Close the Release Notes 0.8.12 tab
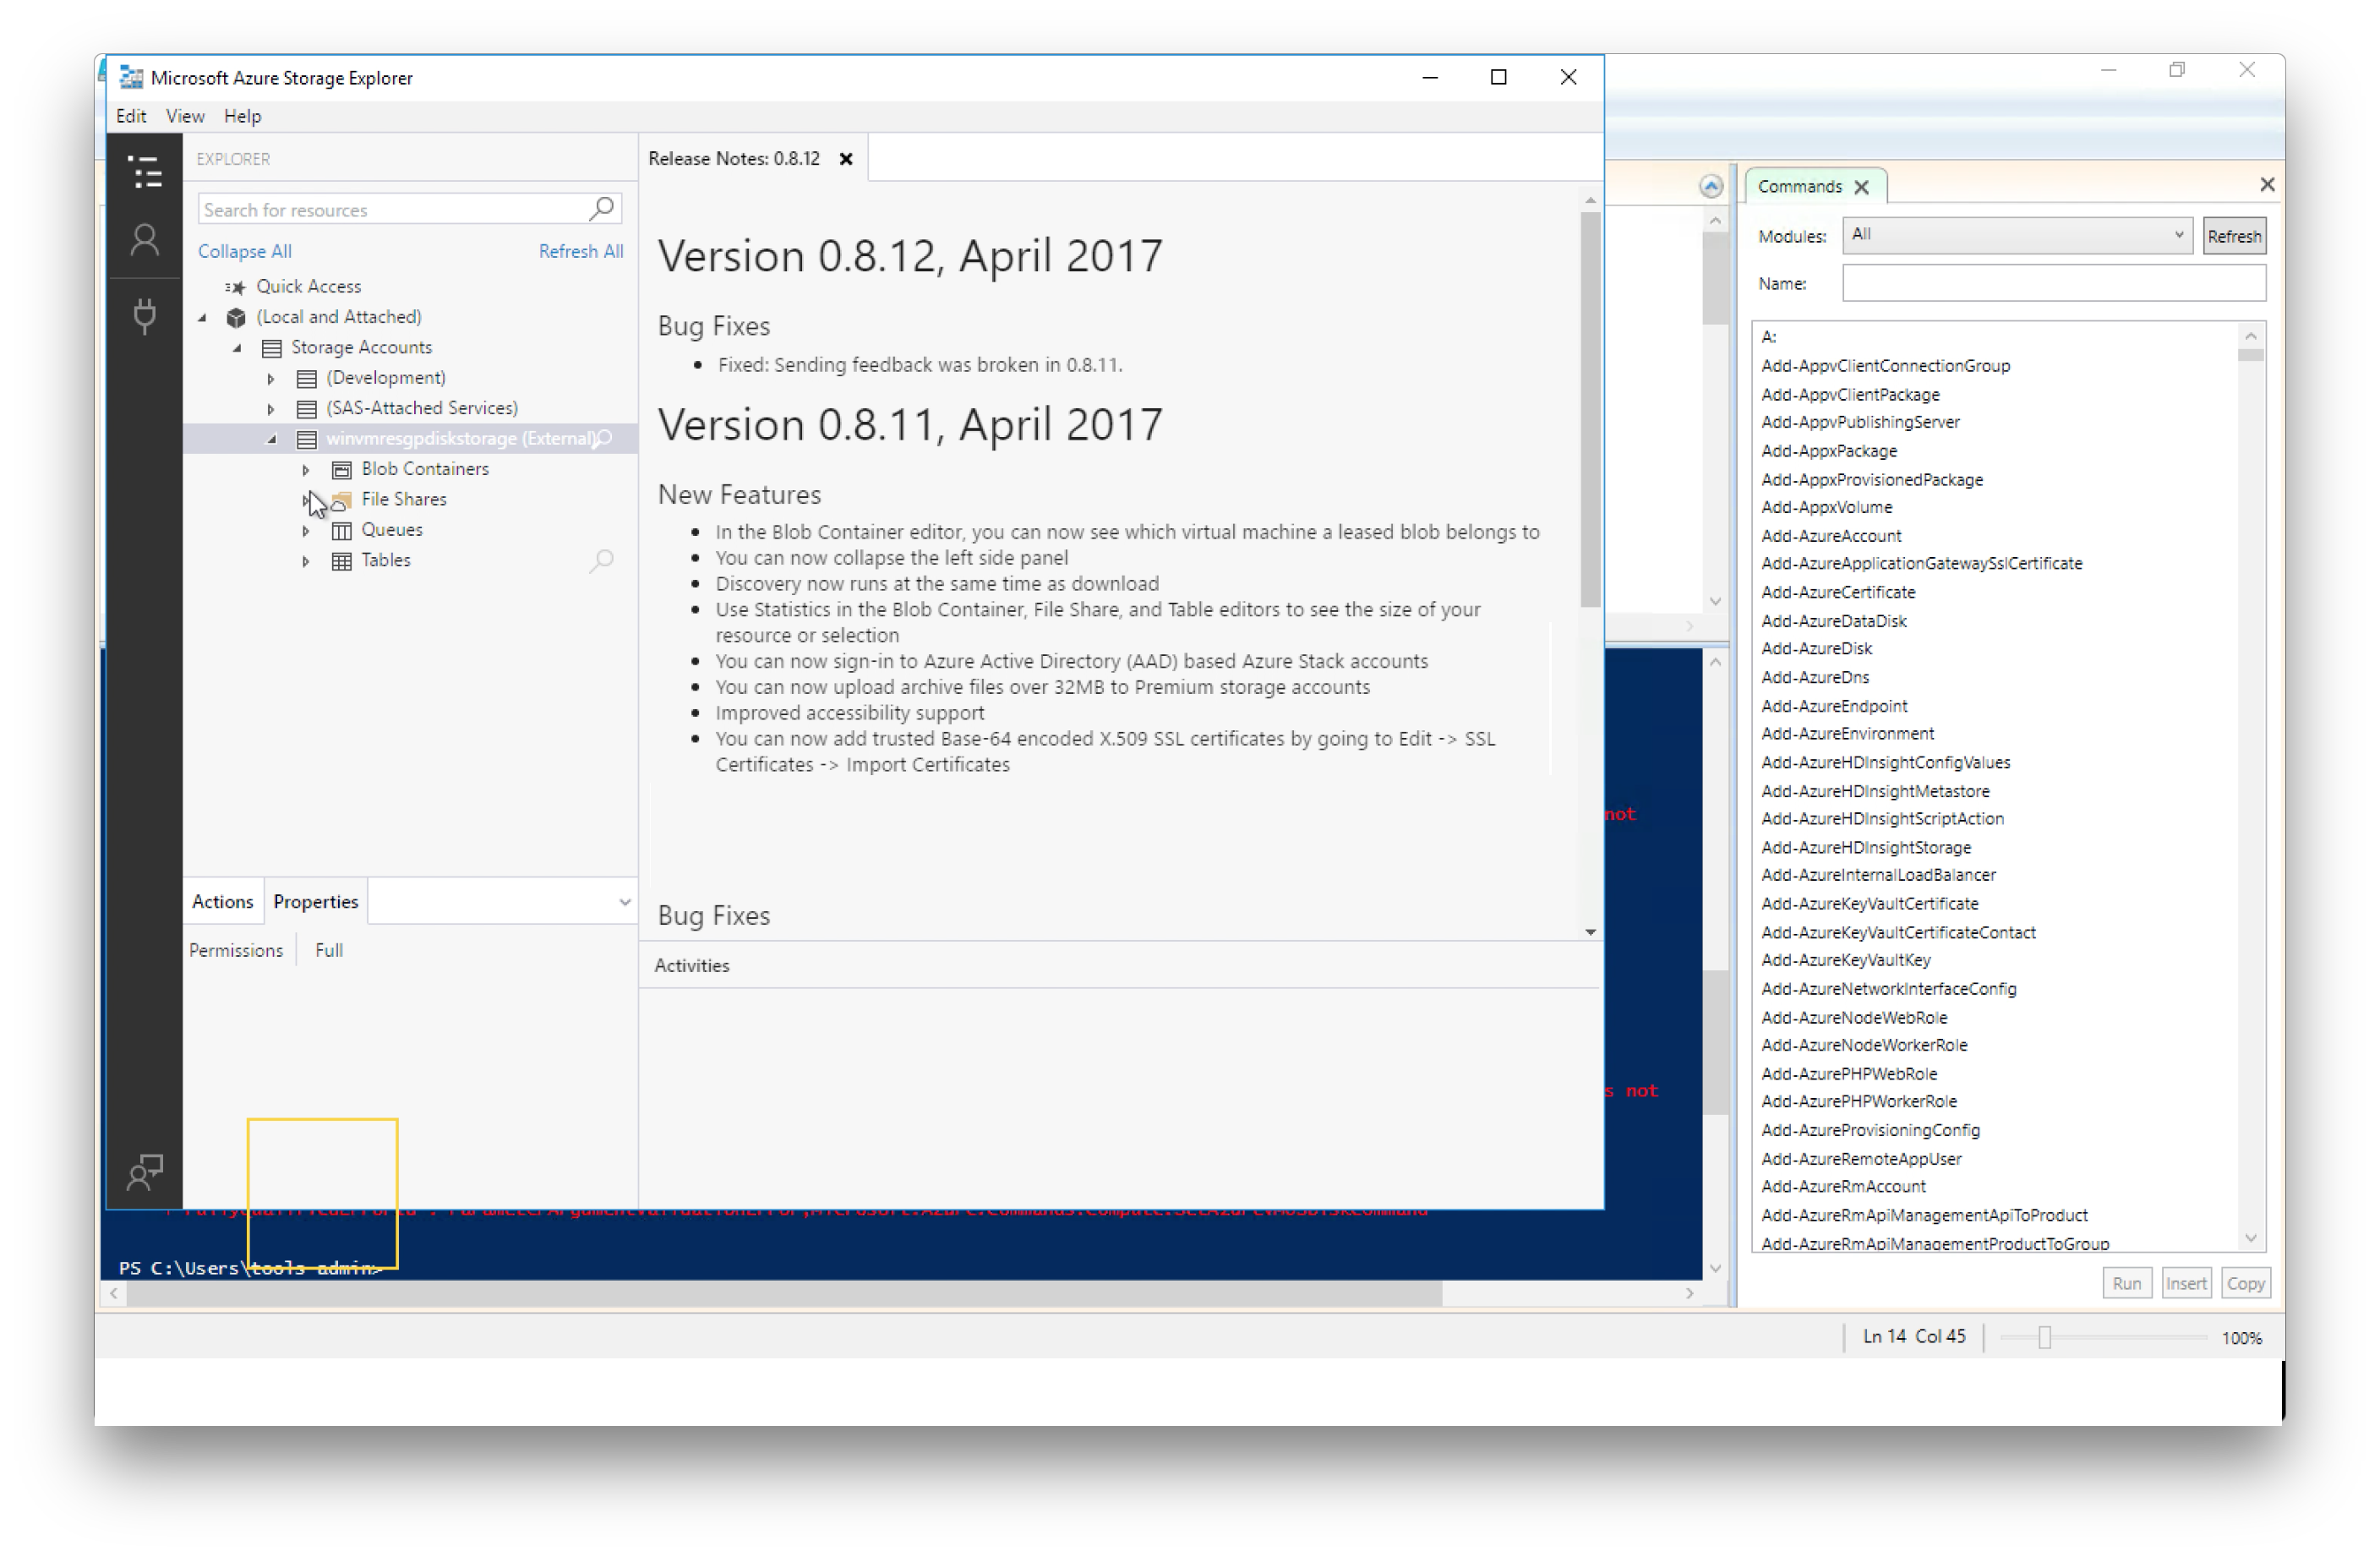The image size is (2380, 1557). (x=846, y=158)
